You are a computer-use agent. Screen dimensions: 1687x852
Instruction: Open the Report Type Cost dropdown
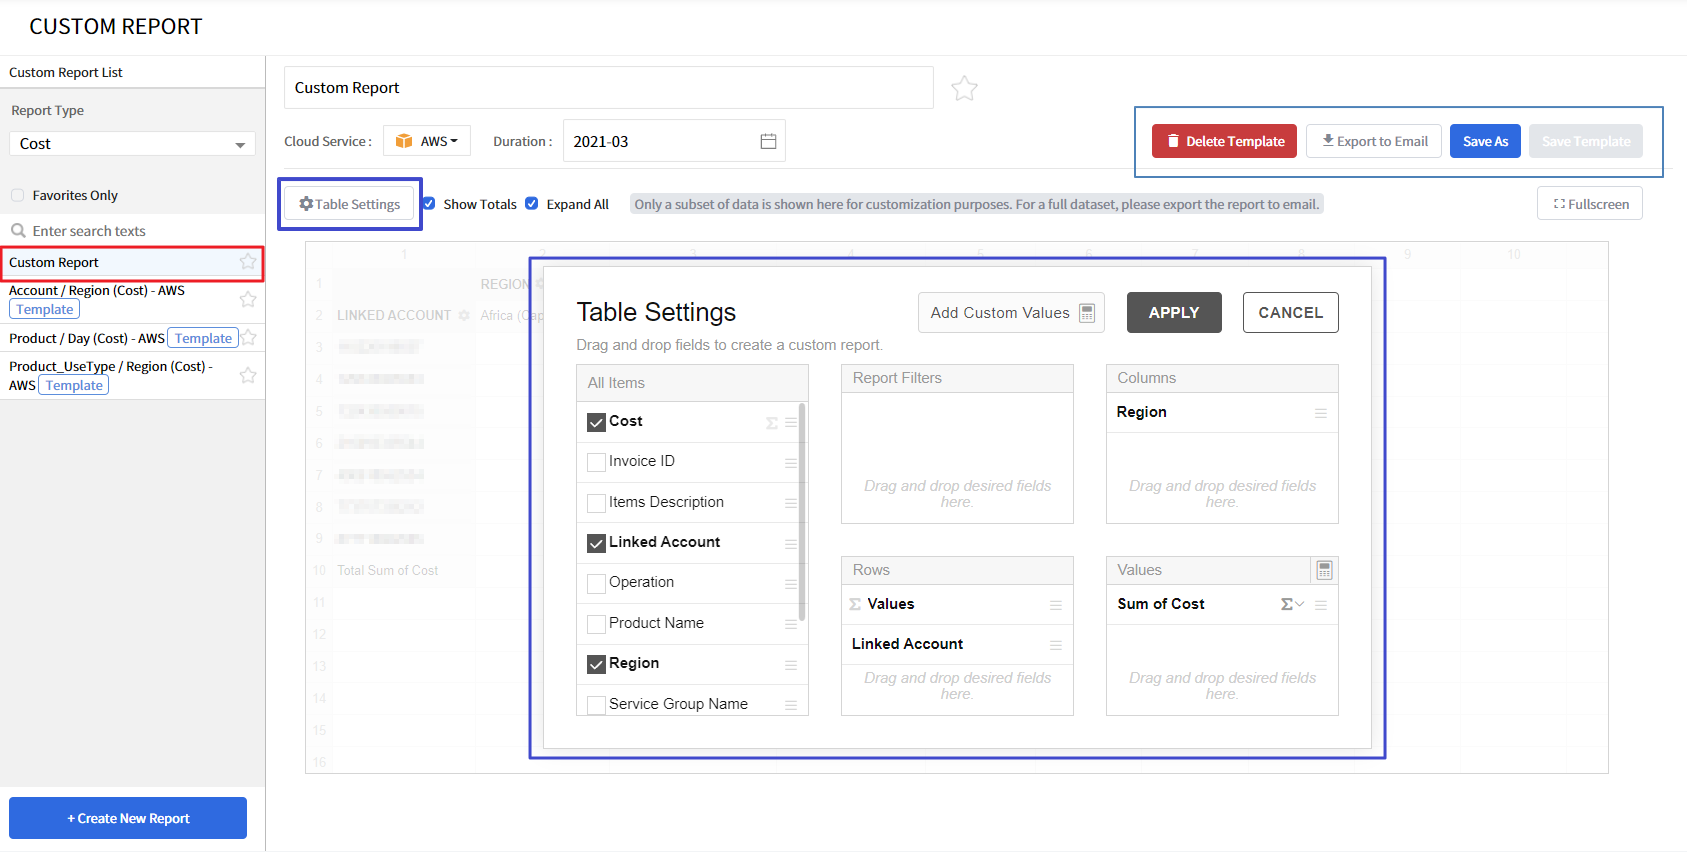[x=132, y=144]
